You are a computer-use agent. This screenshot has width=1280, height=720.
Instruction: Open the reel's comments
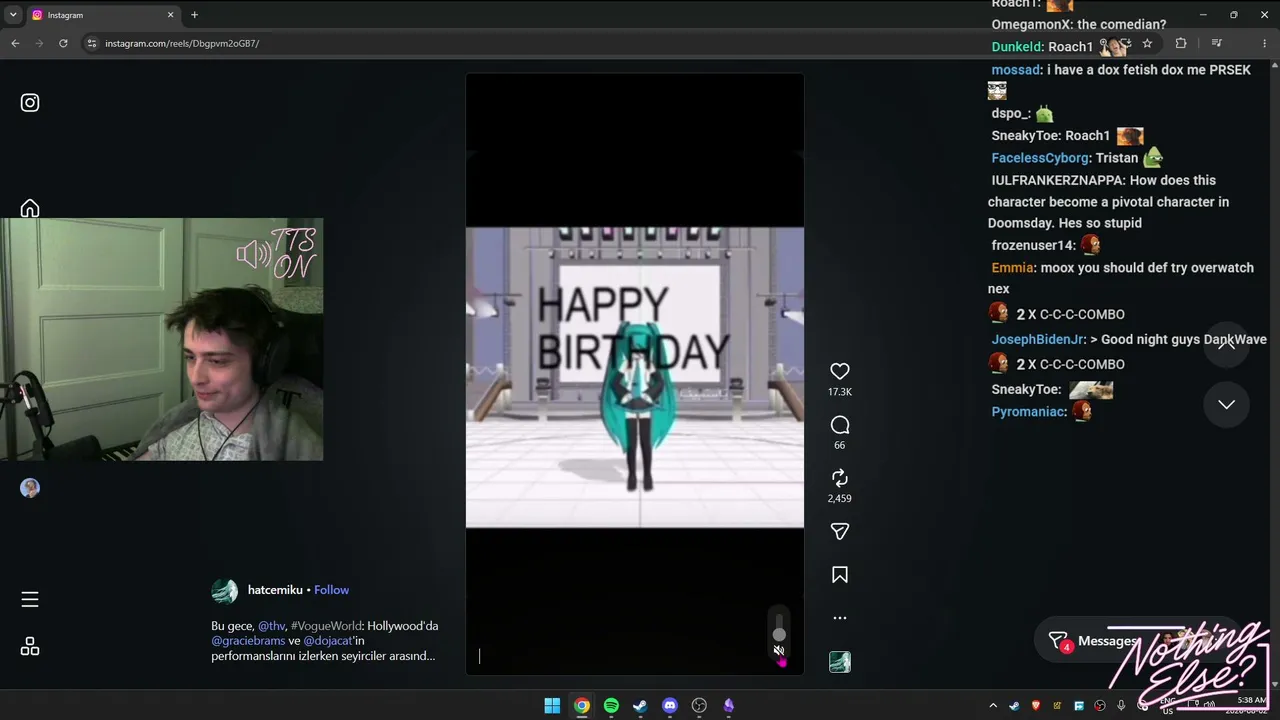coord(840,425)
